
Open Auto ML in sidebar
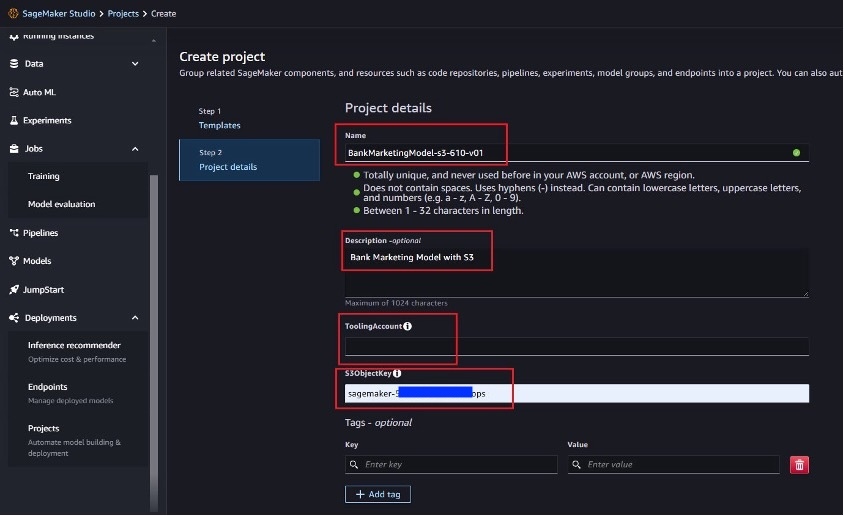coord(39,92)
